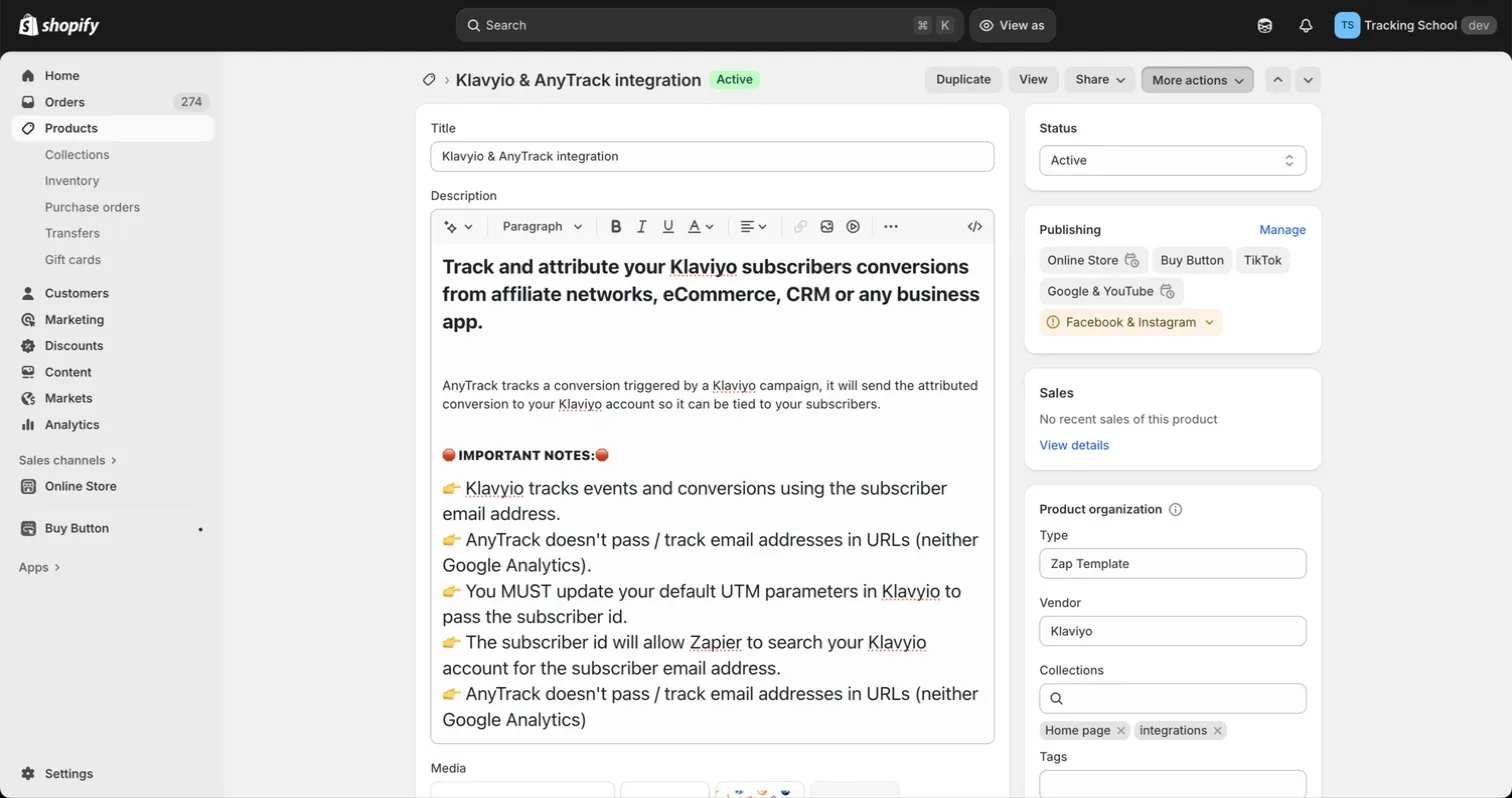Image resolution: width=1512 pixels, height=798 pixels.
Task: Expand Sales channels section
Action: coord(68,460)
